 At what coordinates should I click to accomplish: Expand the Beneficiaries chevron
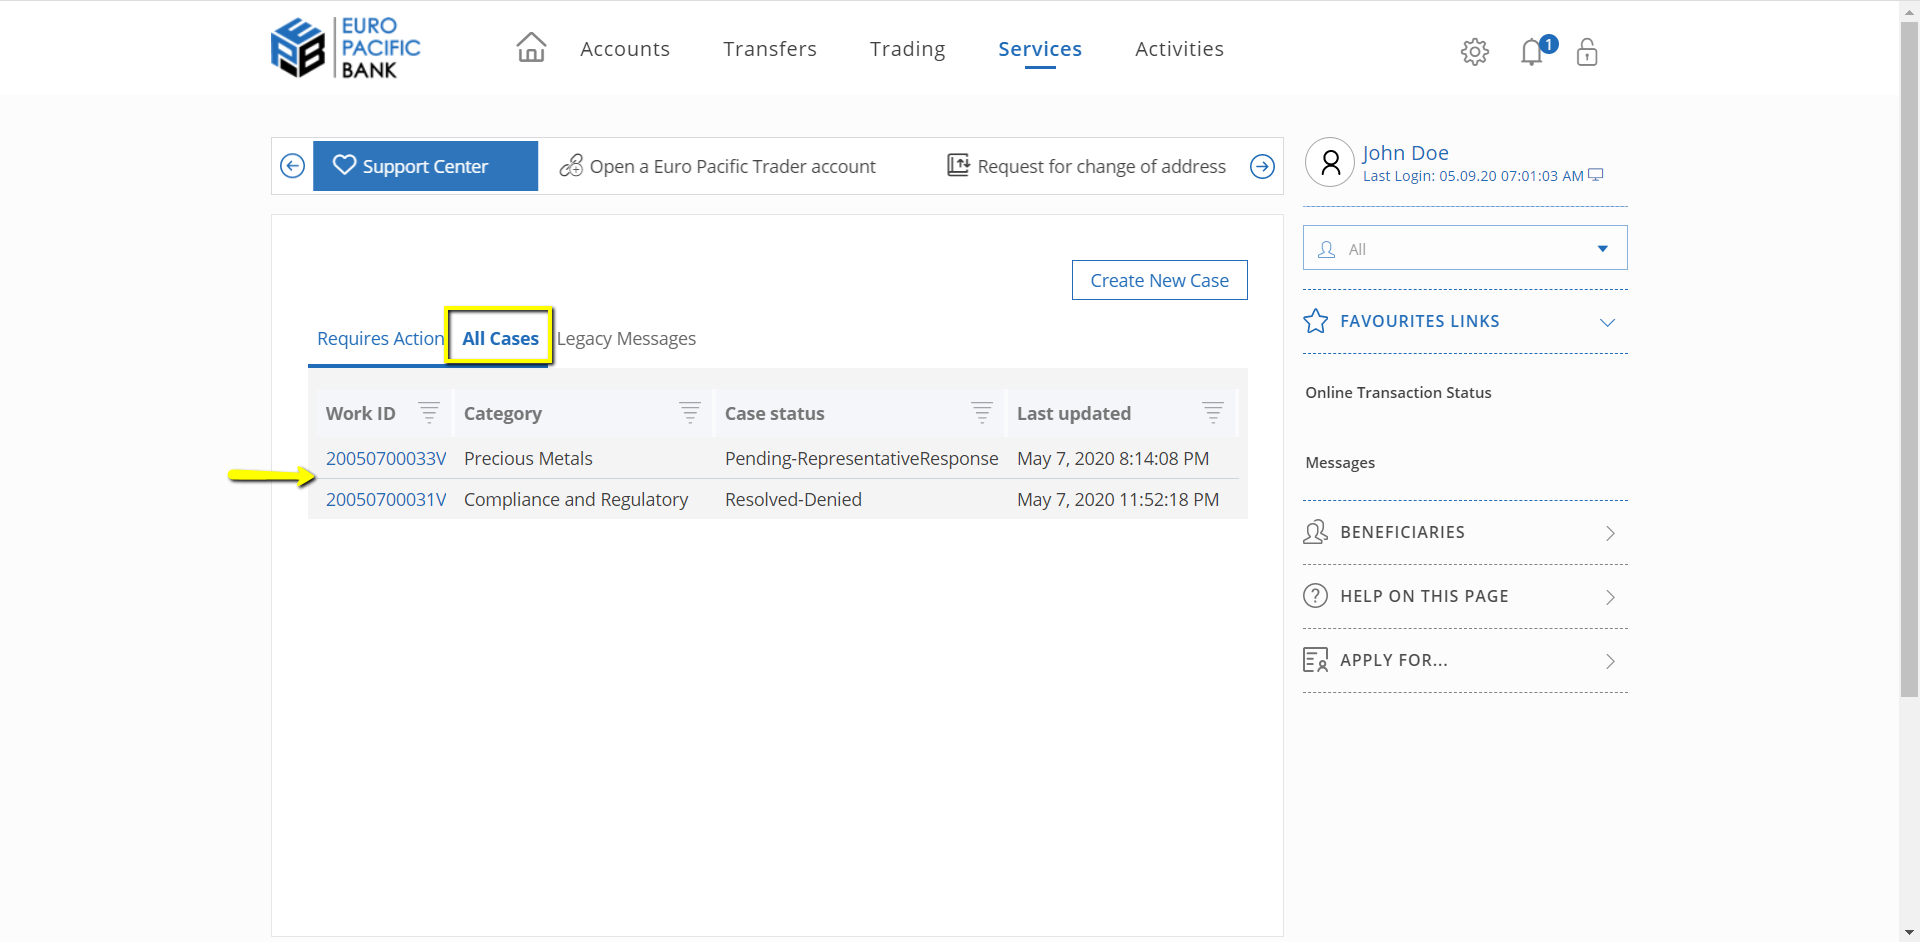(x=1610, y=533)
